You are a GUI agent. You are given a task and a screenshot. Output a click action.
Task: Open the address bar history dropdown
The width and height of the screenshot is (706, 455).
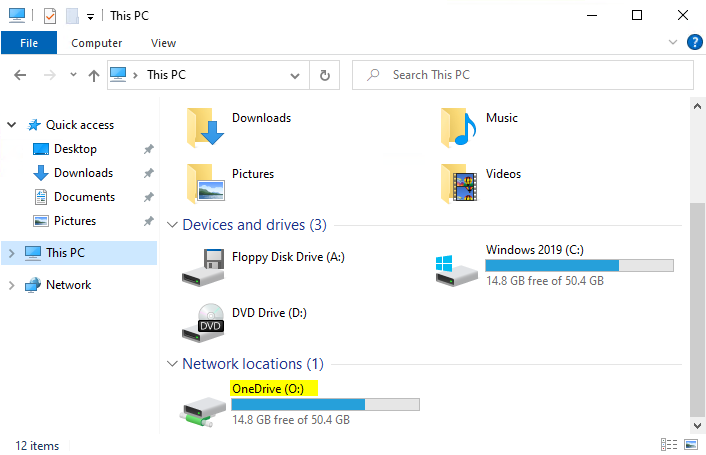point(295,75)
